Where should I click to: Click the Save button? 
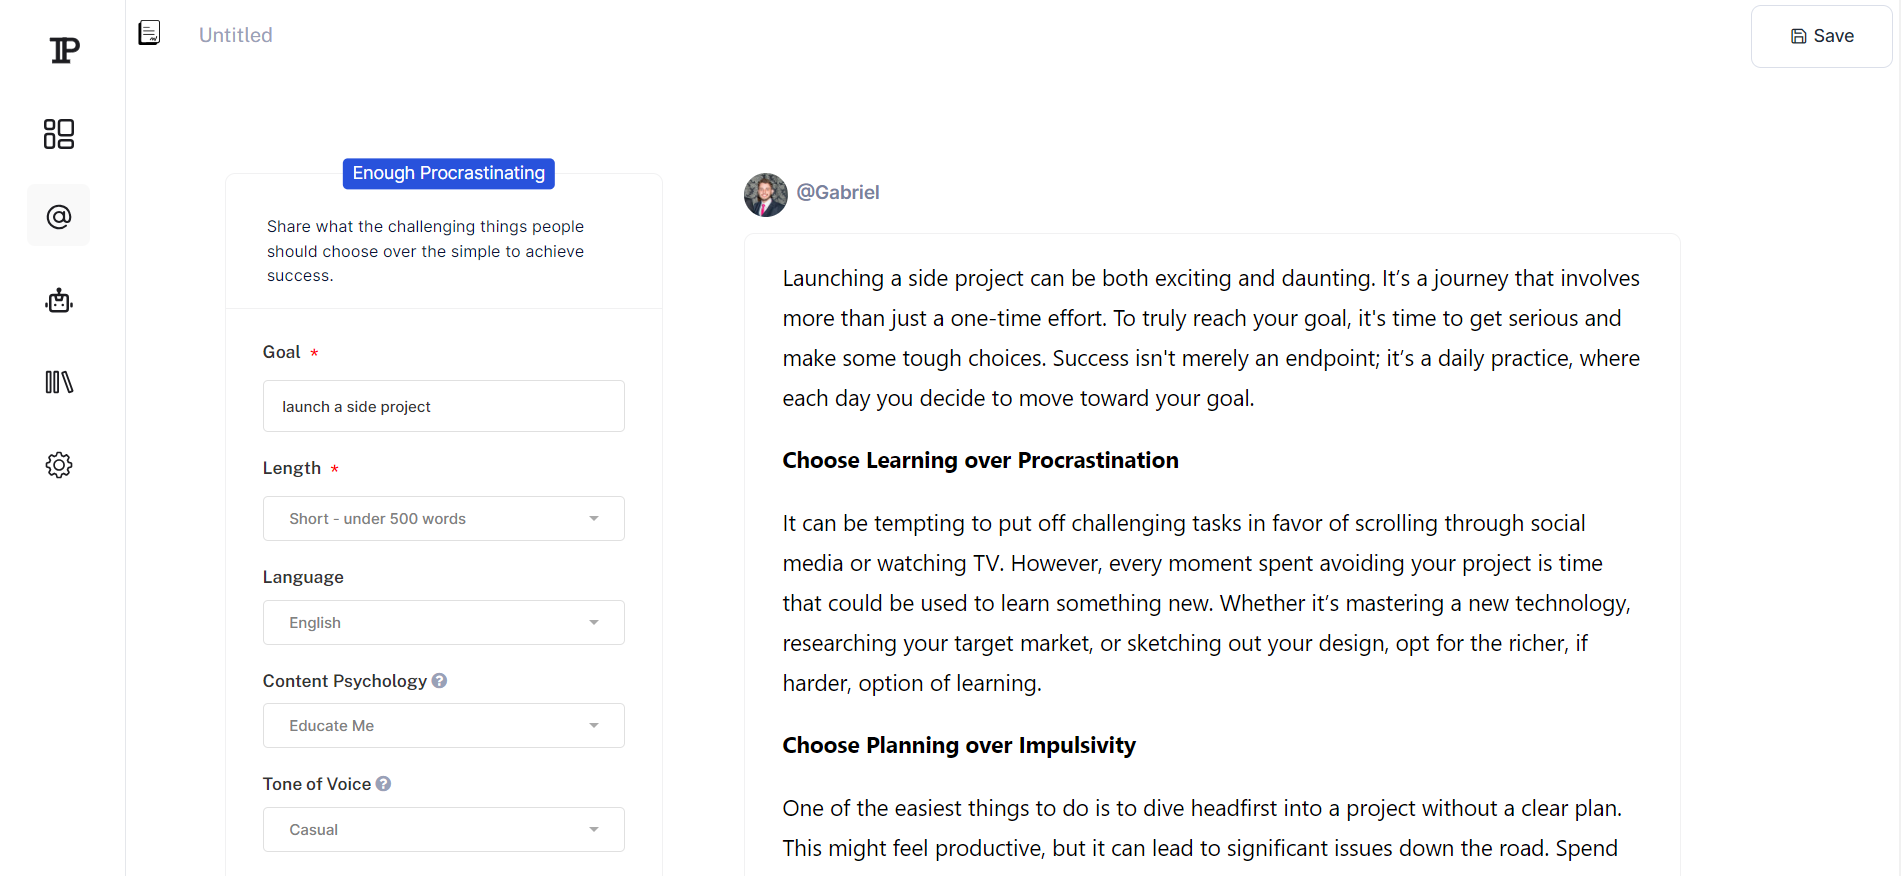pyautogui.click(x=1821, y=36)
